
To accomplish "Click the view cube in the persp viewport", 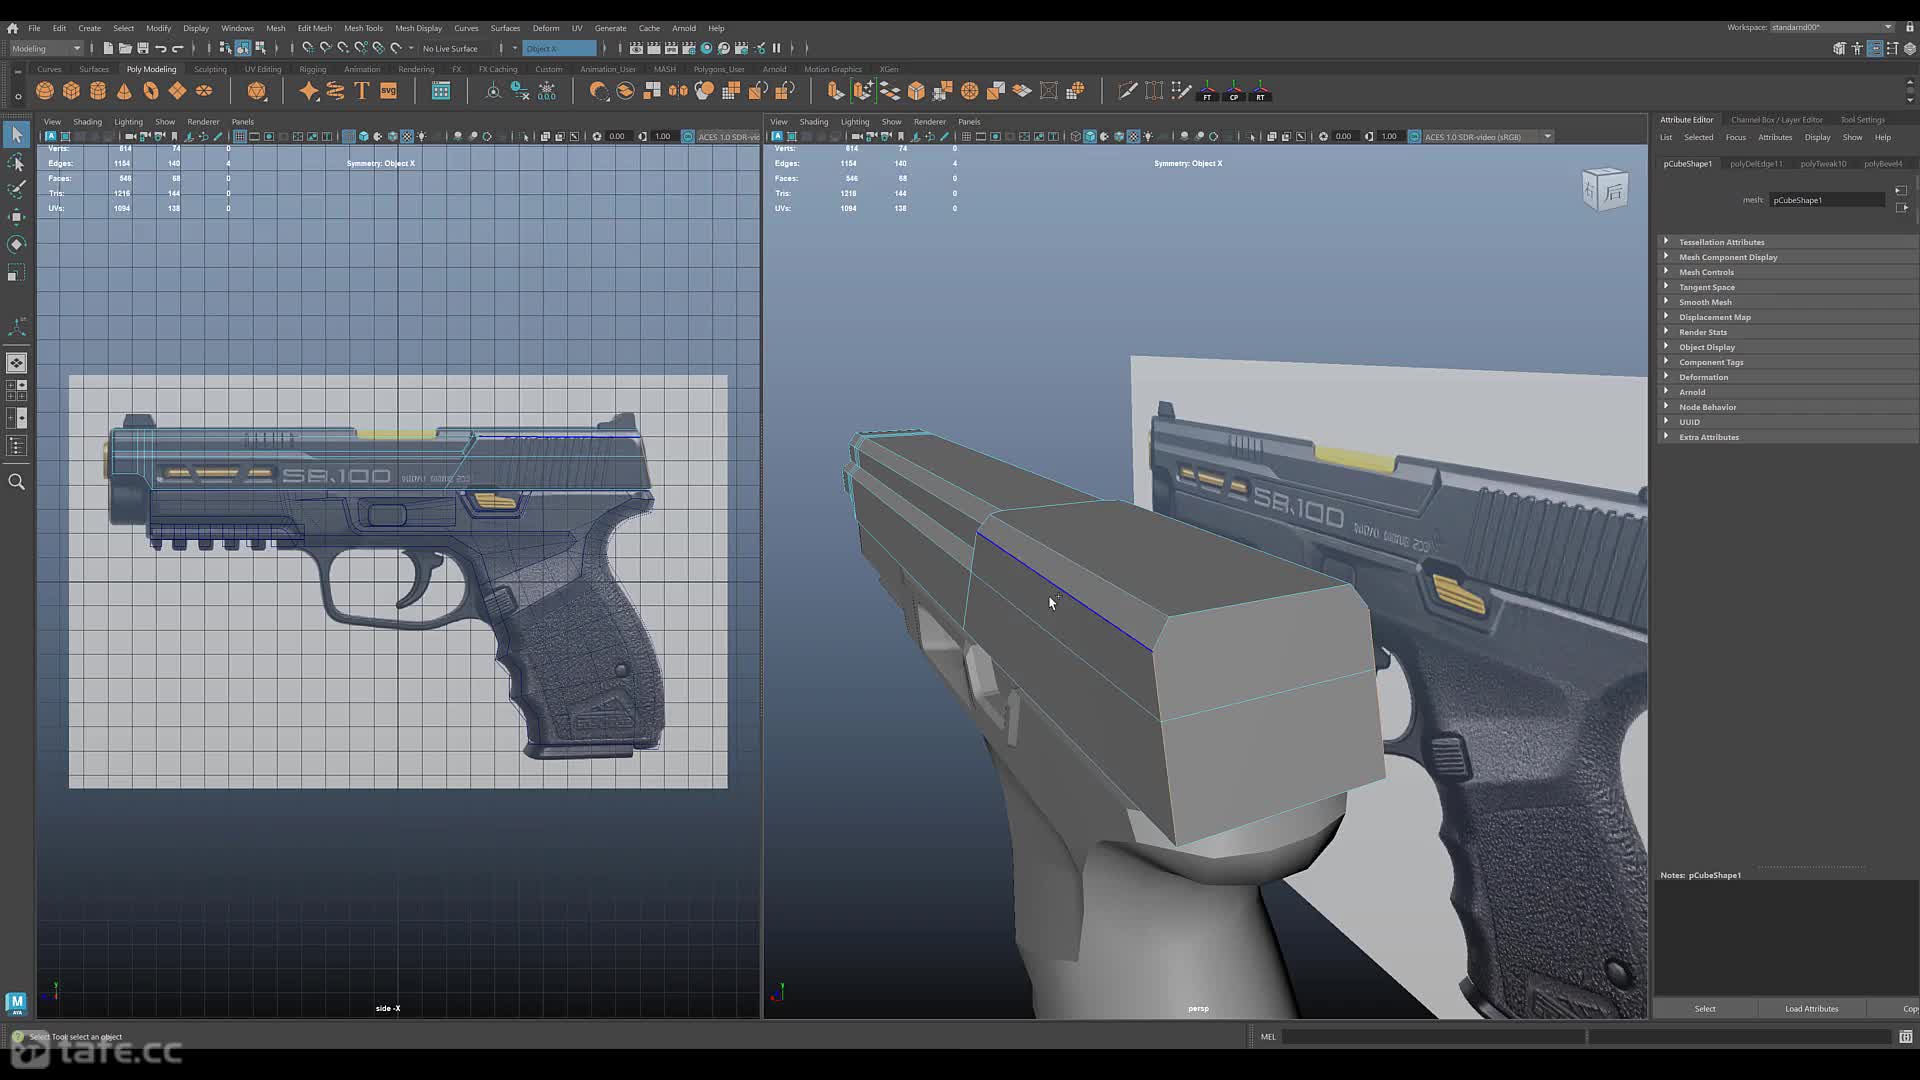I will coord(1605,189).
